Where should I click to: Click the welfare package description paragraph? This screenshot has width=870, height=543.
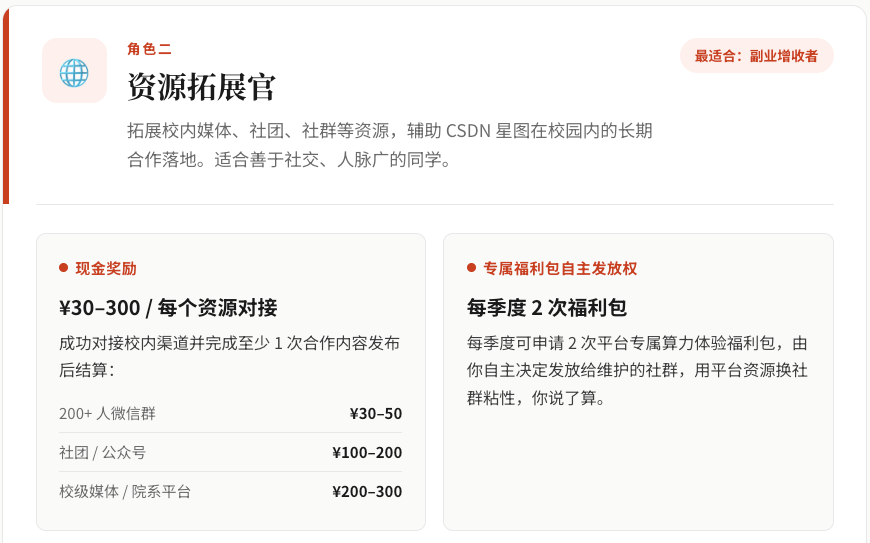click(637, 370)
